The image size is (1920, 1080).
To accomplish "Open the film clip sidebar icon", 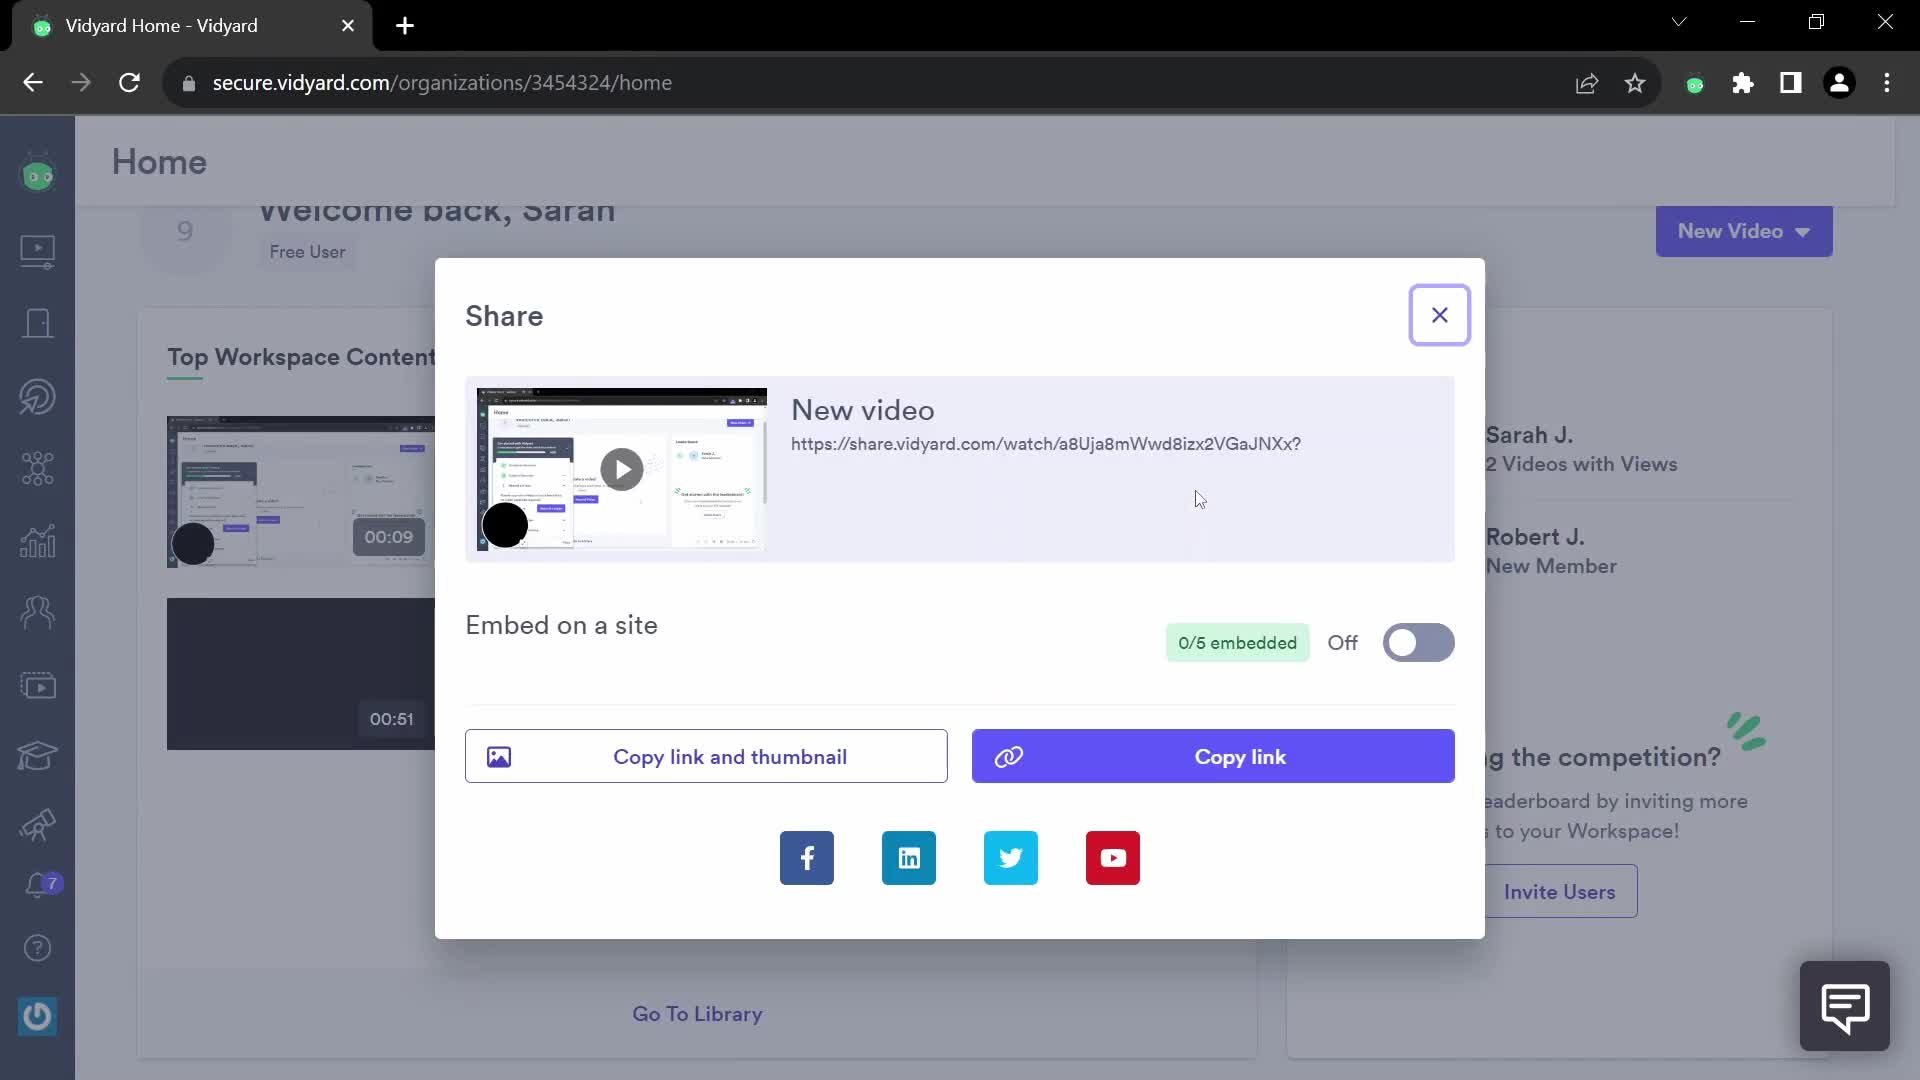I will (38, 686).
